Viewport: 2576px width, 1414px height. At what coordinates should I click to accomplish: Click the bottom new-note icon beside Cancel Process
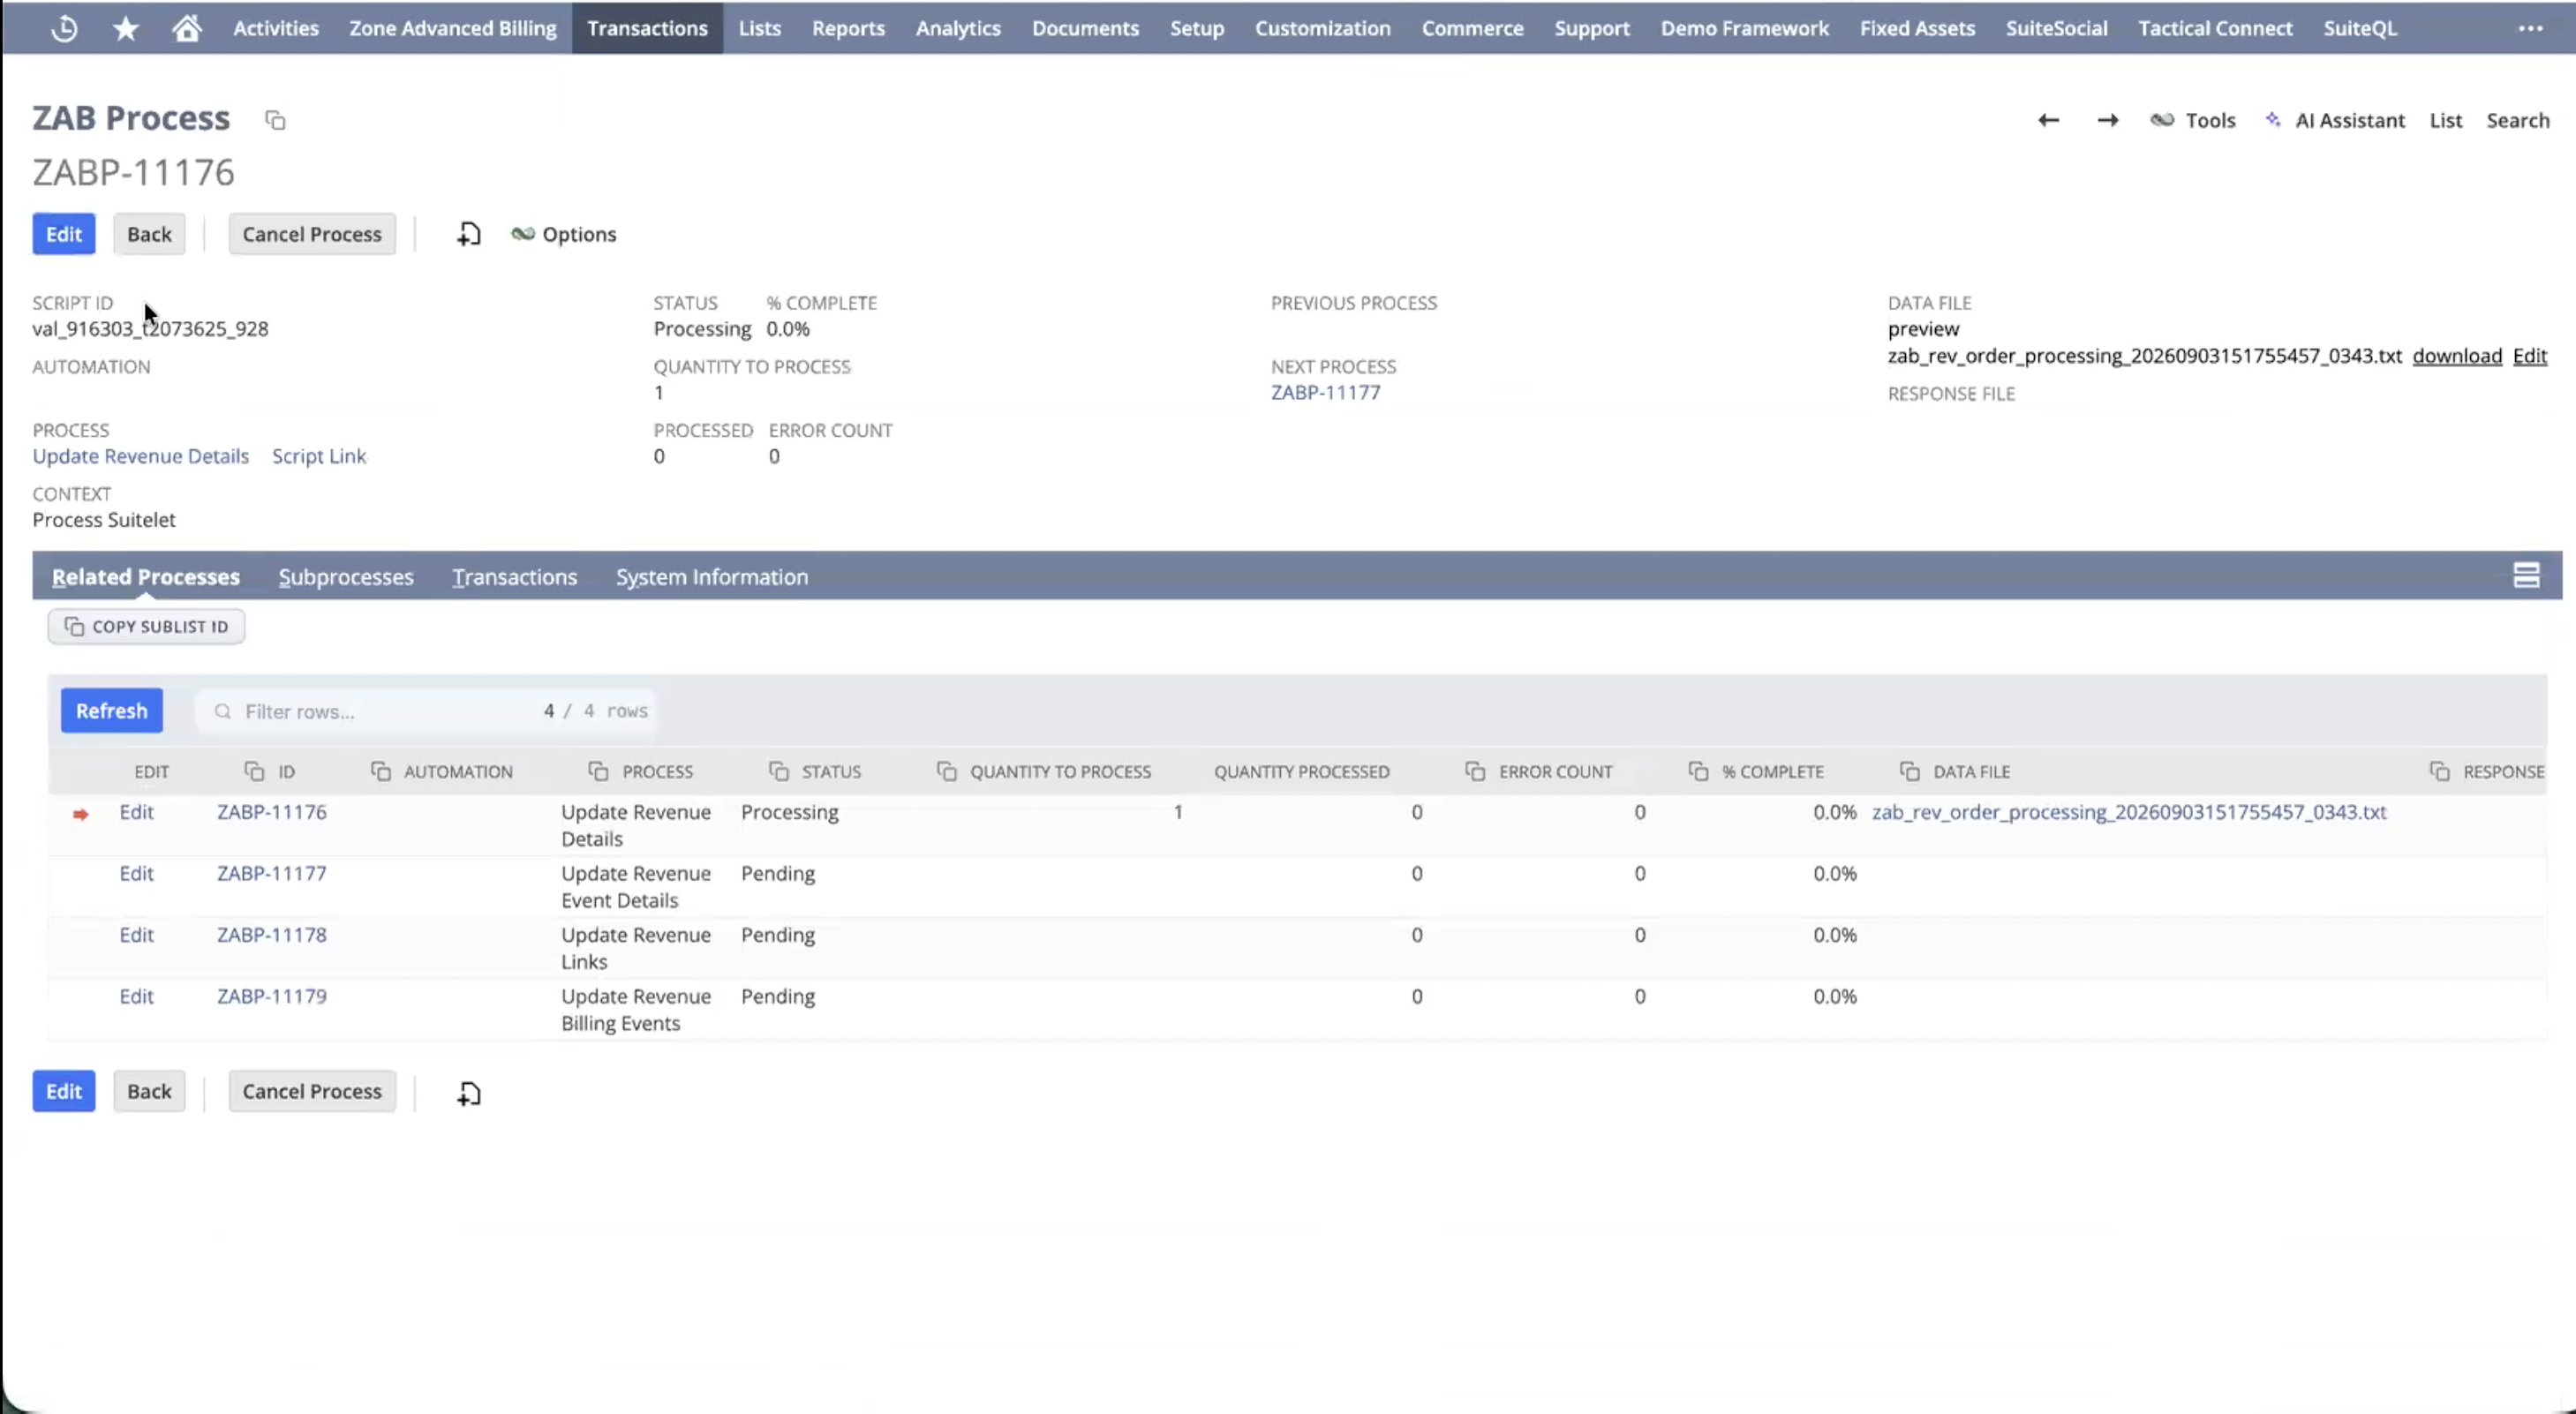click(x=469, y=1093)
